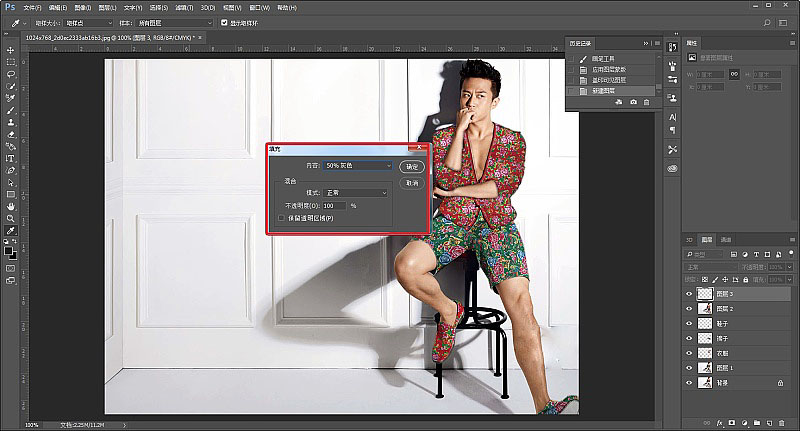This screenshot has height=431, width=800.
Task: Click the 不透明度 input field in fill dialog
Action: pyautogui.click(x=334, y=206)
